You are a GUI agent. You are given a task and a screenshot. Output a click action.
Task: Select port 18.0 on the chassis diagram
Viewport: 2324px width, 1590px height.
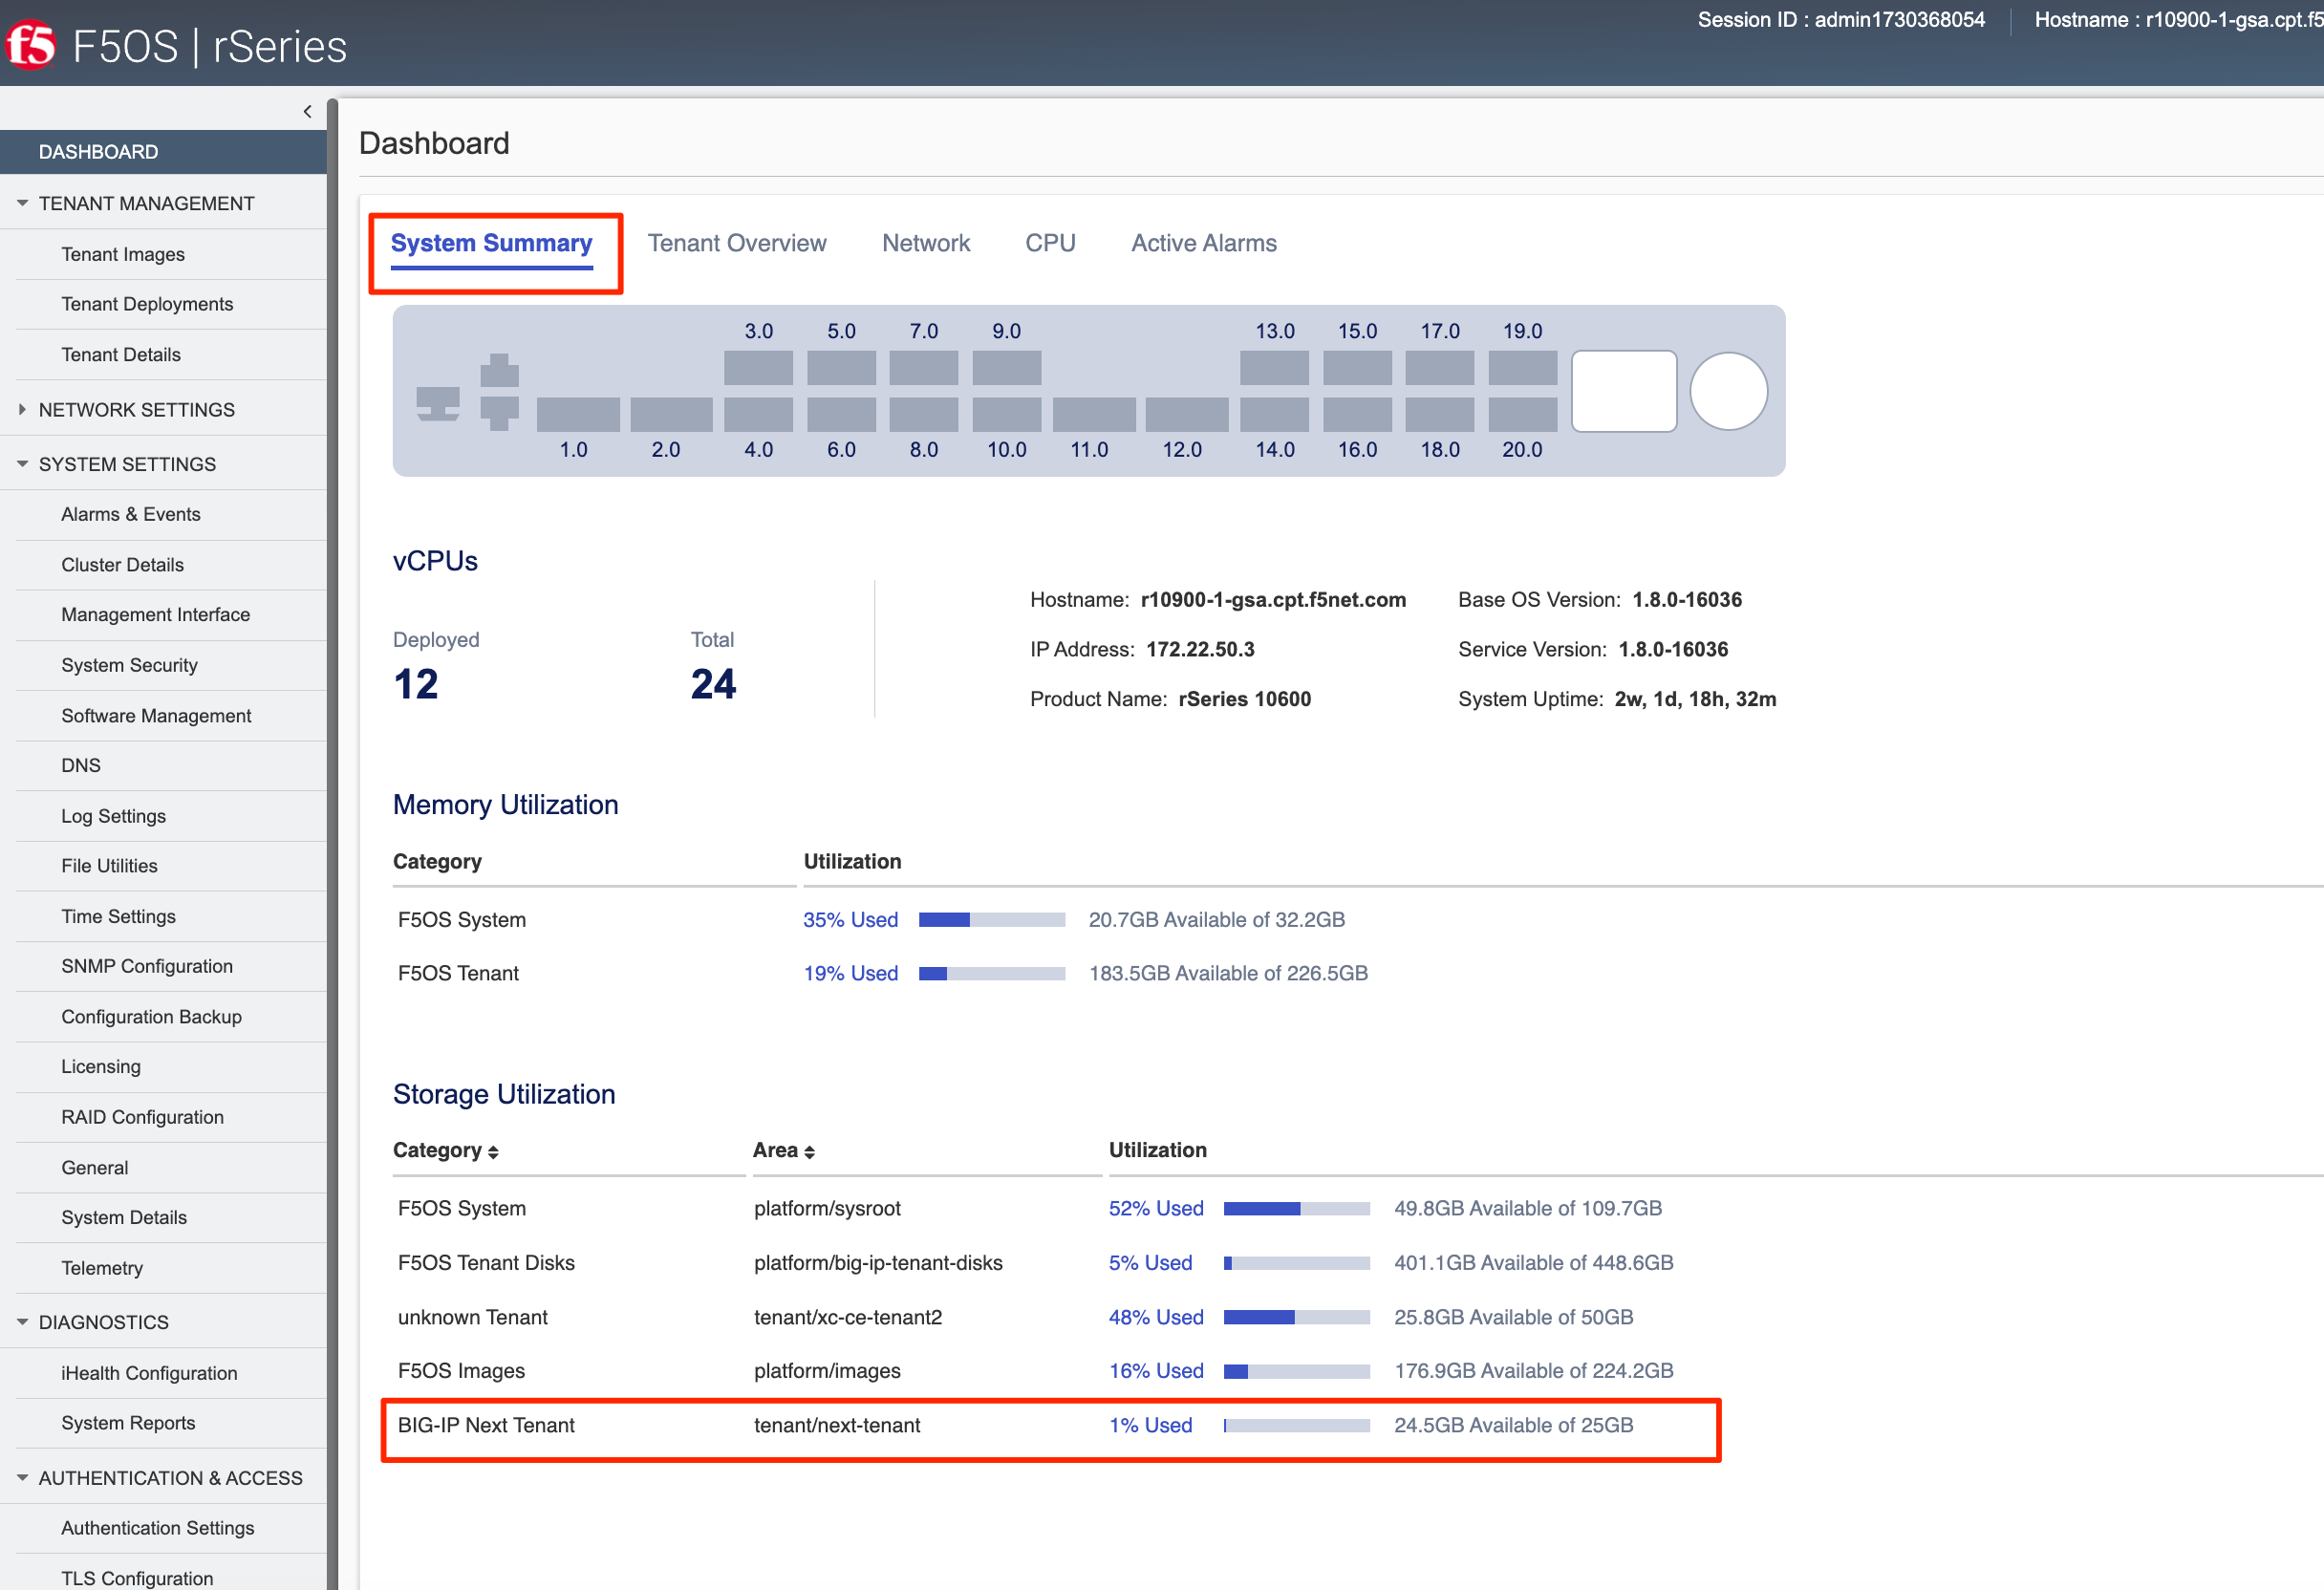point(1439,414)
